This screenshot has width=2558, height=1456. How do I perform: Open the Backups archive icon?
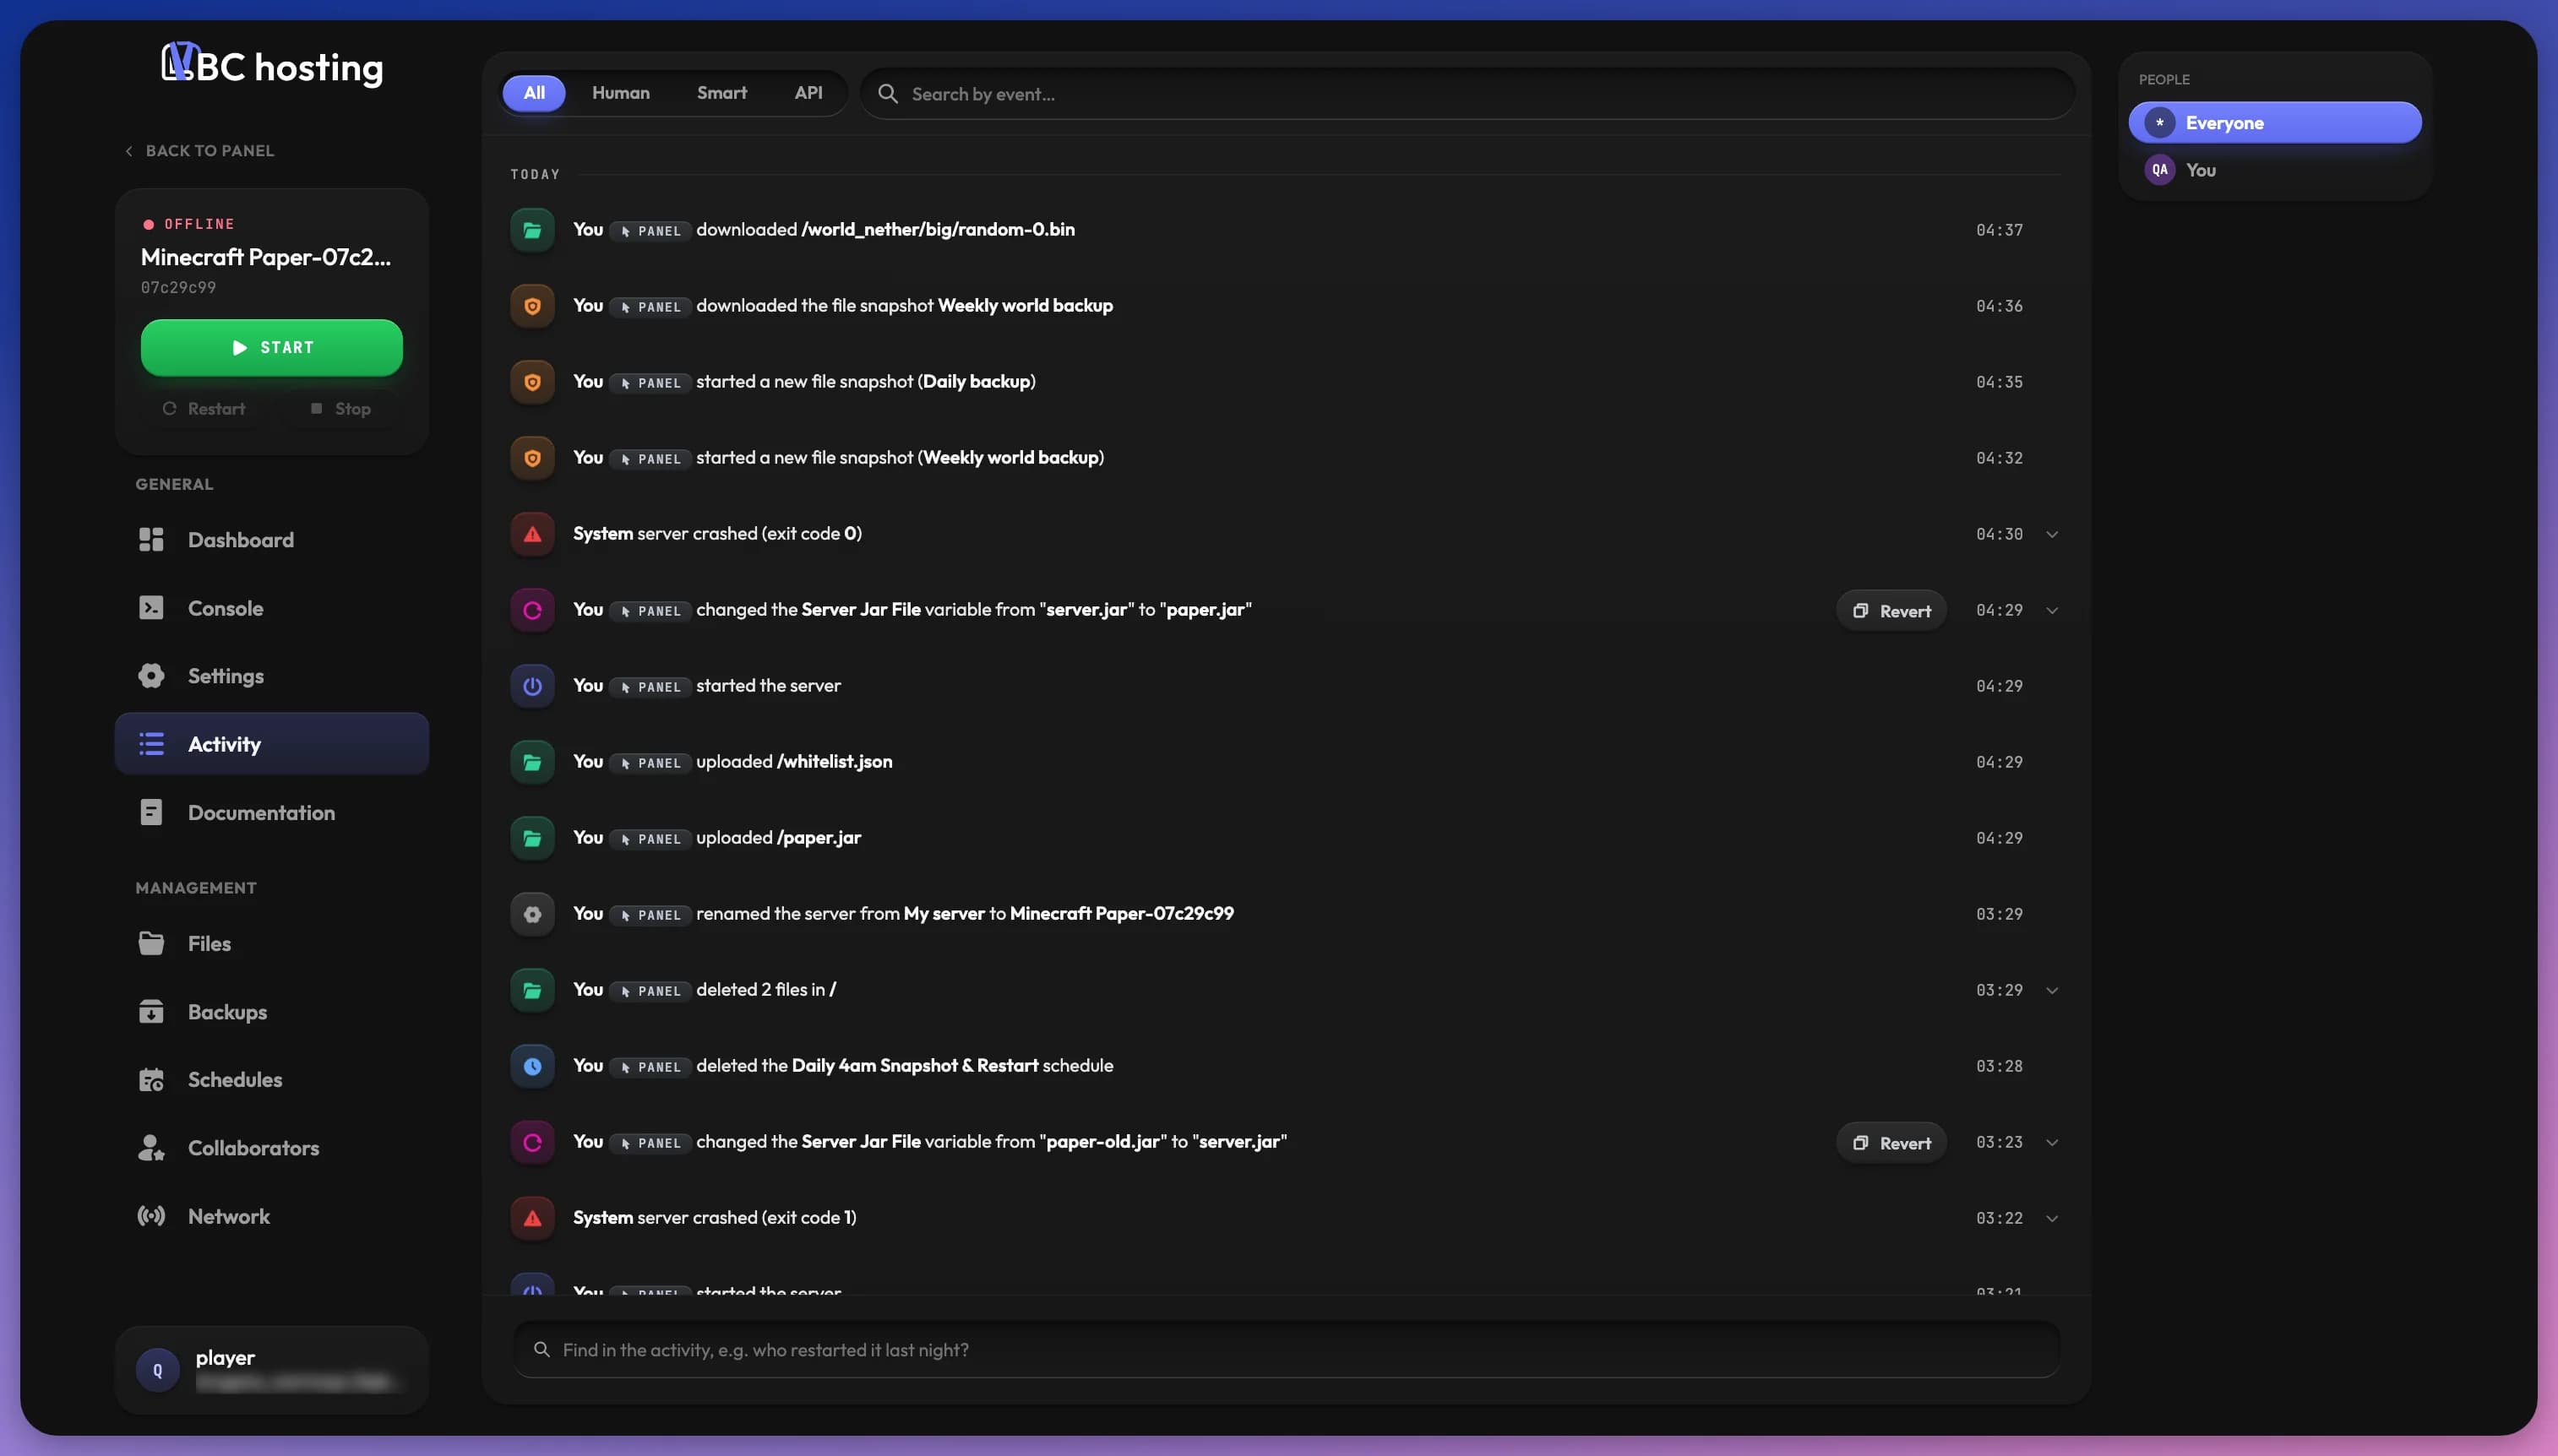tap(151, 1012)
